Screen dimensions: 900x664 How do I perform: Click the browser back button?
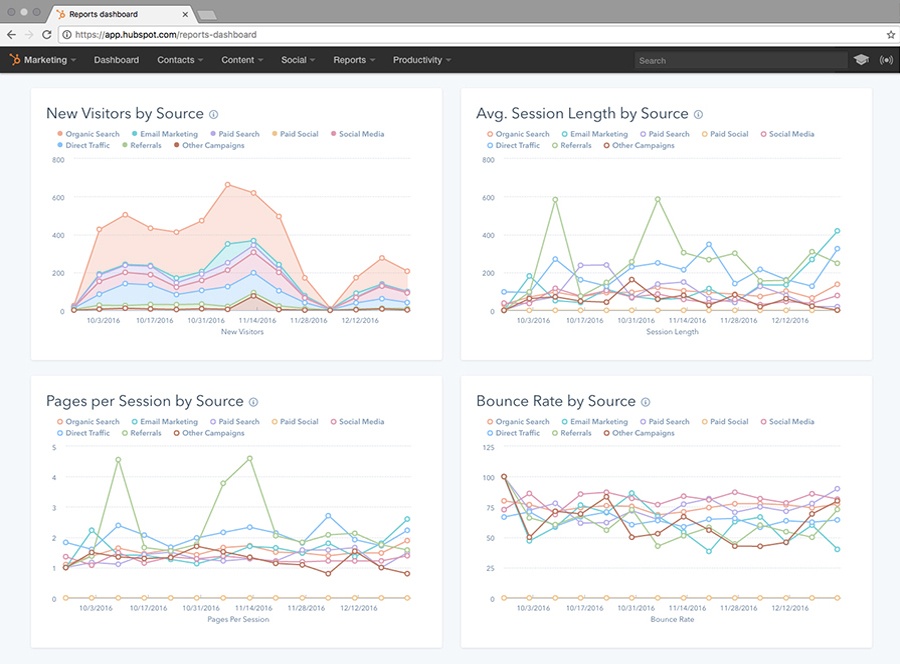[11, 34]
